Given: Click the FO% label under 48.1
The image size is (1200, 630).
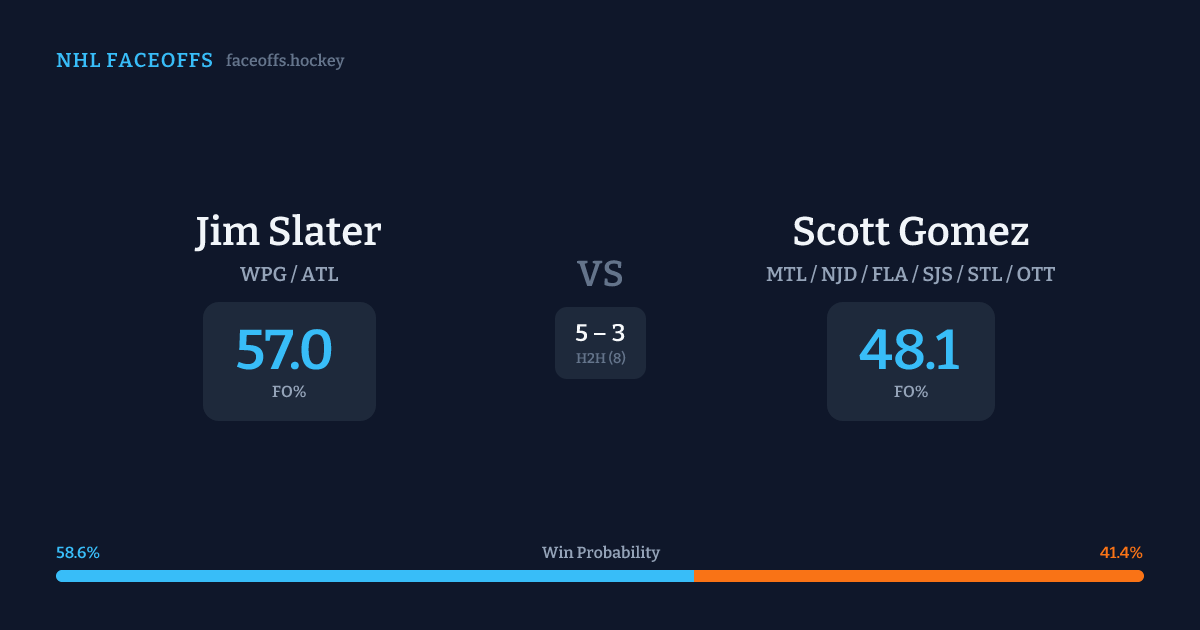Looking at the screenshot, I should click(x=910, y=392).
